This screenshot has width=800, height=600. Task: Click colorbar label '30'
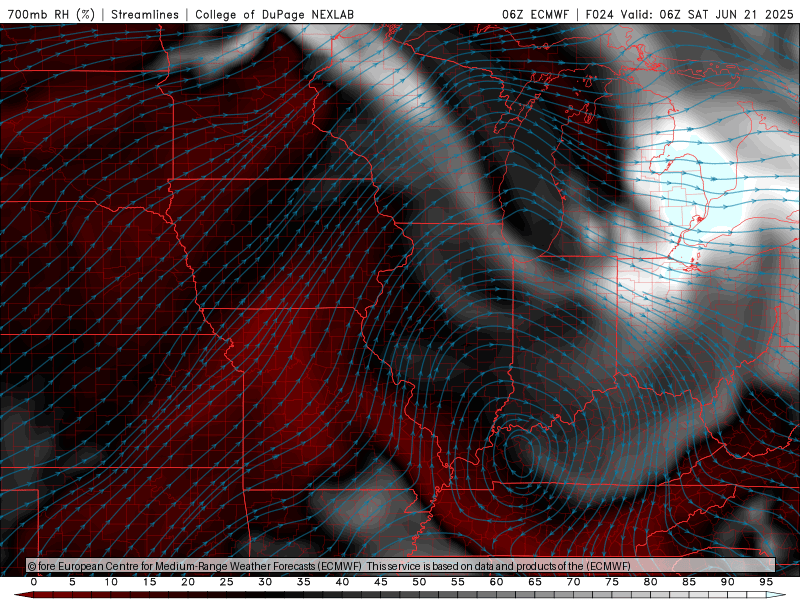pos(265,582)
